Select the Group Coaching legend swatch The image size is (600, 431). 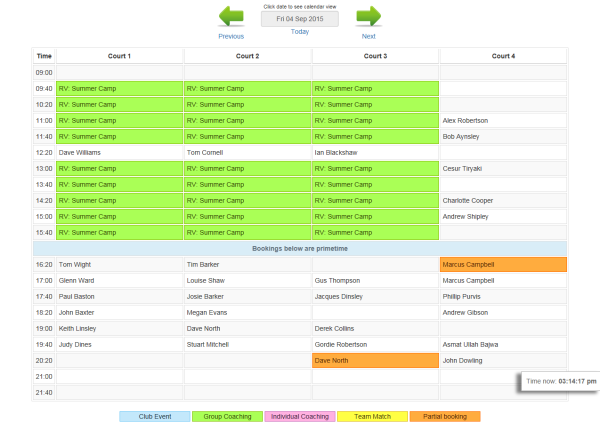point(226,416)
